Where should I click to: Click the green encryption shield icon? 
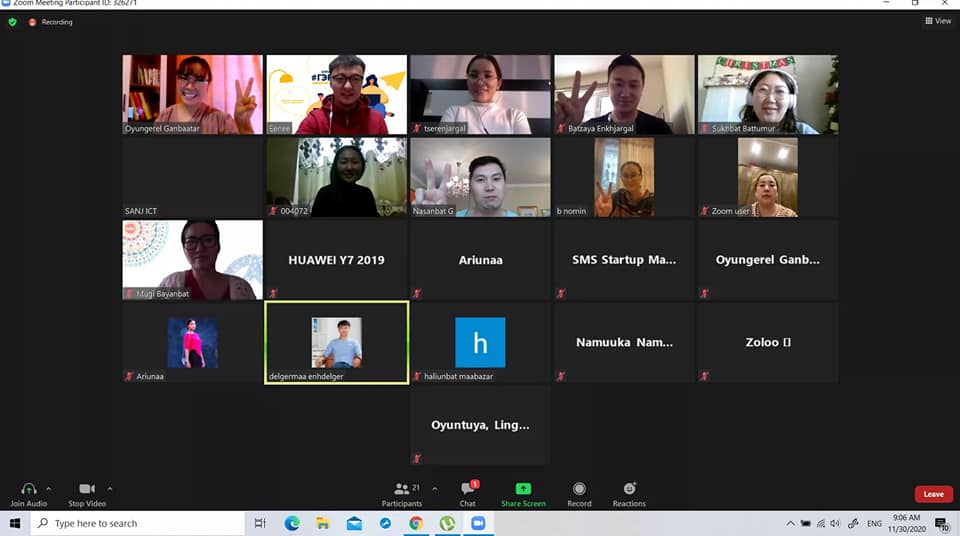pos(12,22)
